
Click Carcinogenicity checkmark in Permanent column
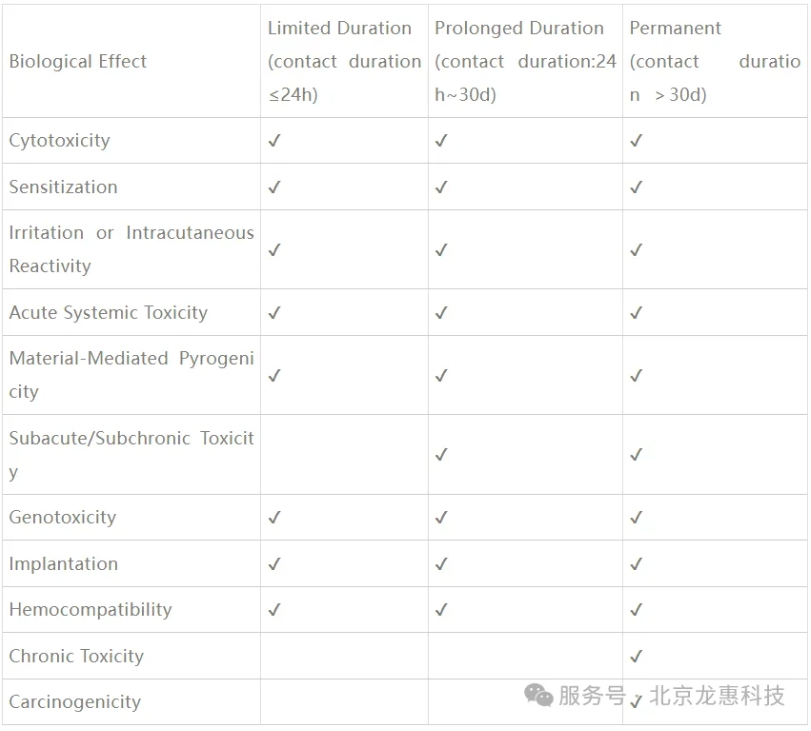tap(636, 701)
